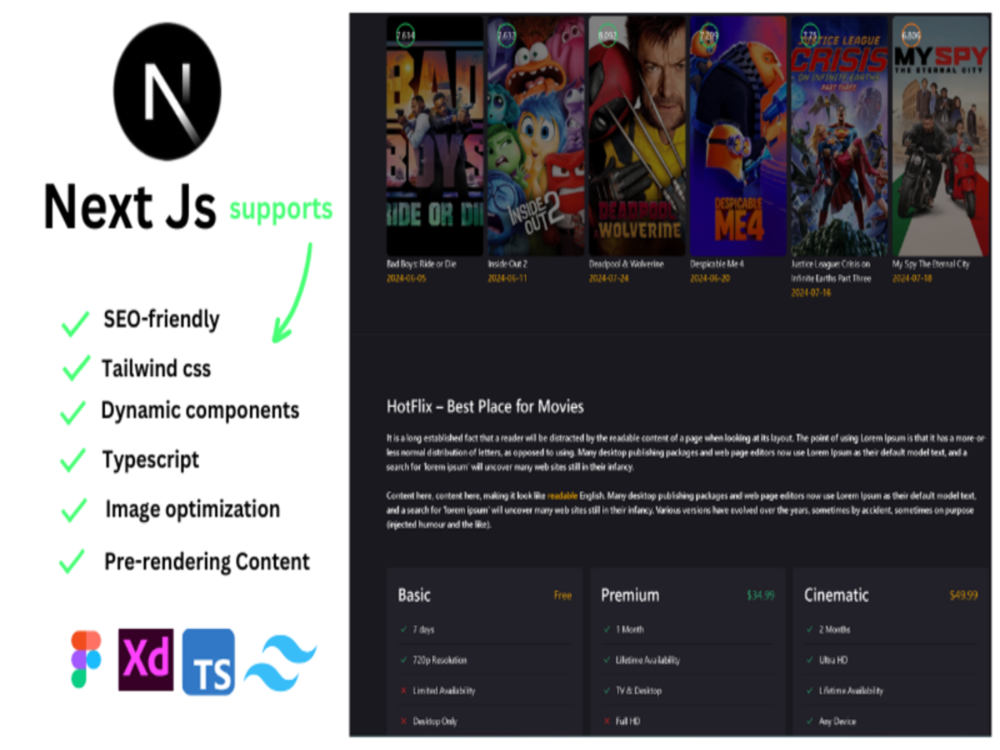
Task: Open the Deadpool & Wolverine poster
Action: coord(636,136)
